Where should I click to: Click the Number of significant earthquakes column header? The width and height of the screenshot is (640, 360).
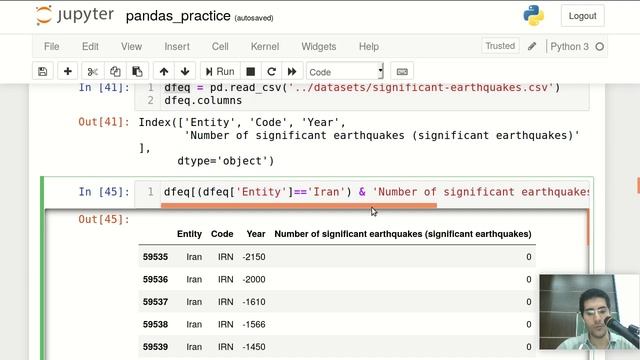[403, 234]
